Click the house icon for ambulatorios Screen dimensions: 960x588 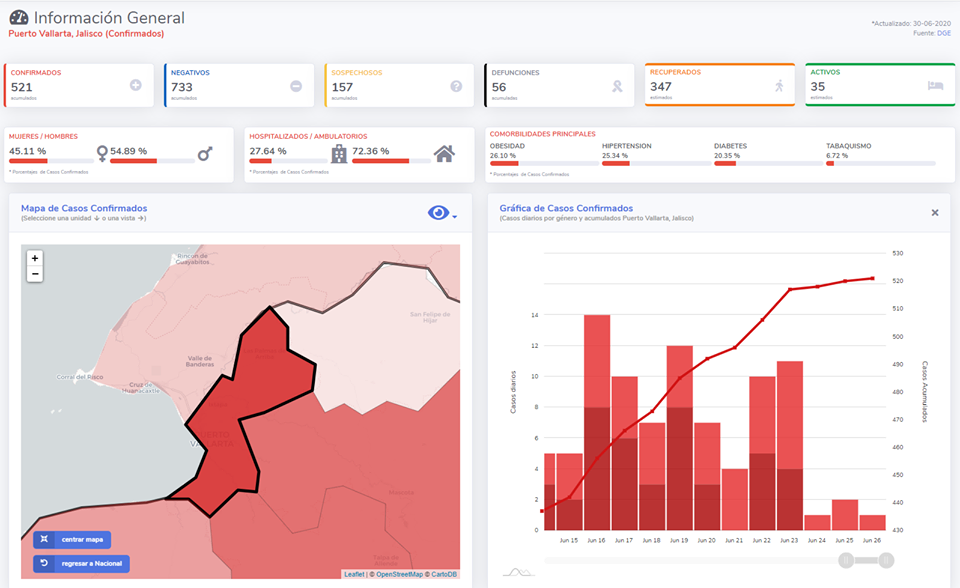(x=444, y=153)
